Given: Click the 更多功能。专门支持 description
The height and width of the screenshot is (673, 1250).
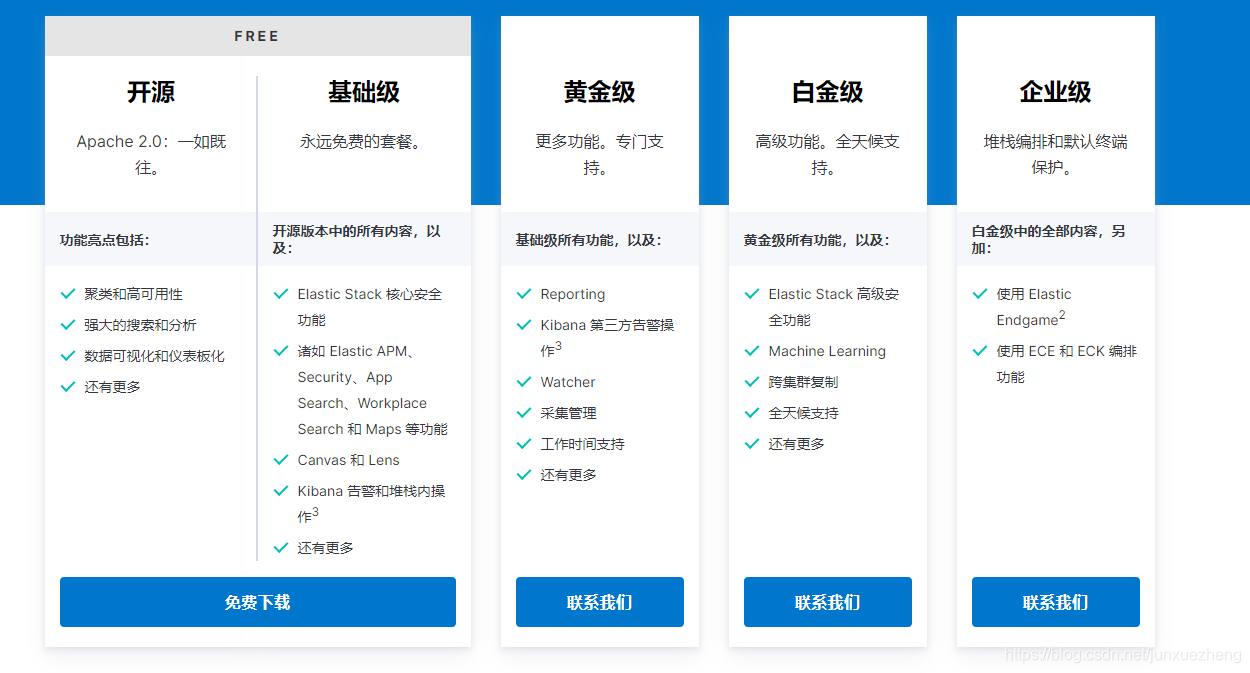Looking at the screenshot, I should pos(600,155).
